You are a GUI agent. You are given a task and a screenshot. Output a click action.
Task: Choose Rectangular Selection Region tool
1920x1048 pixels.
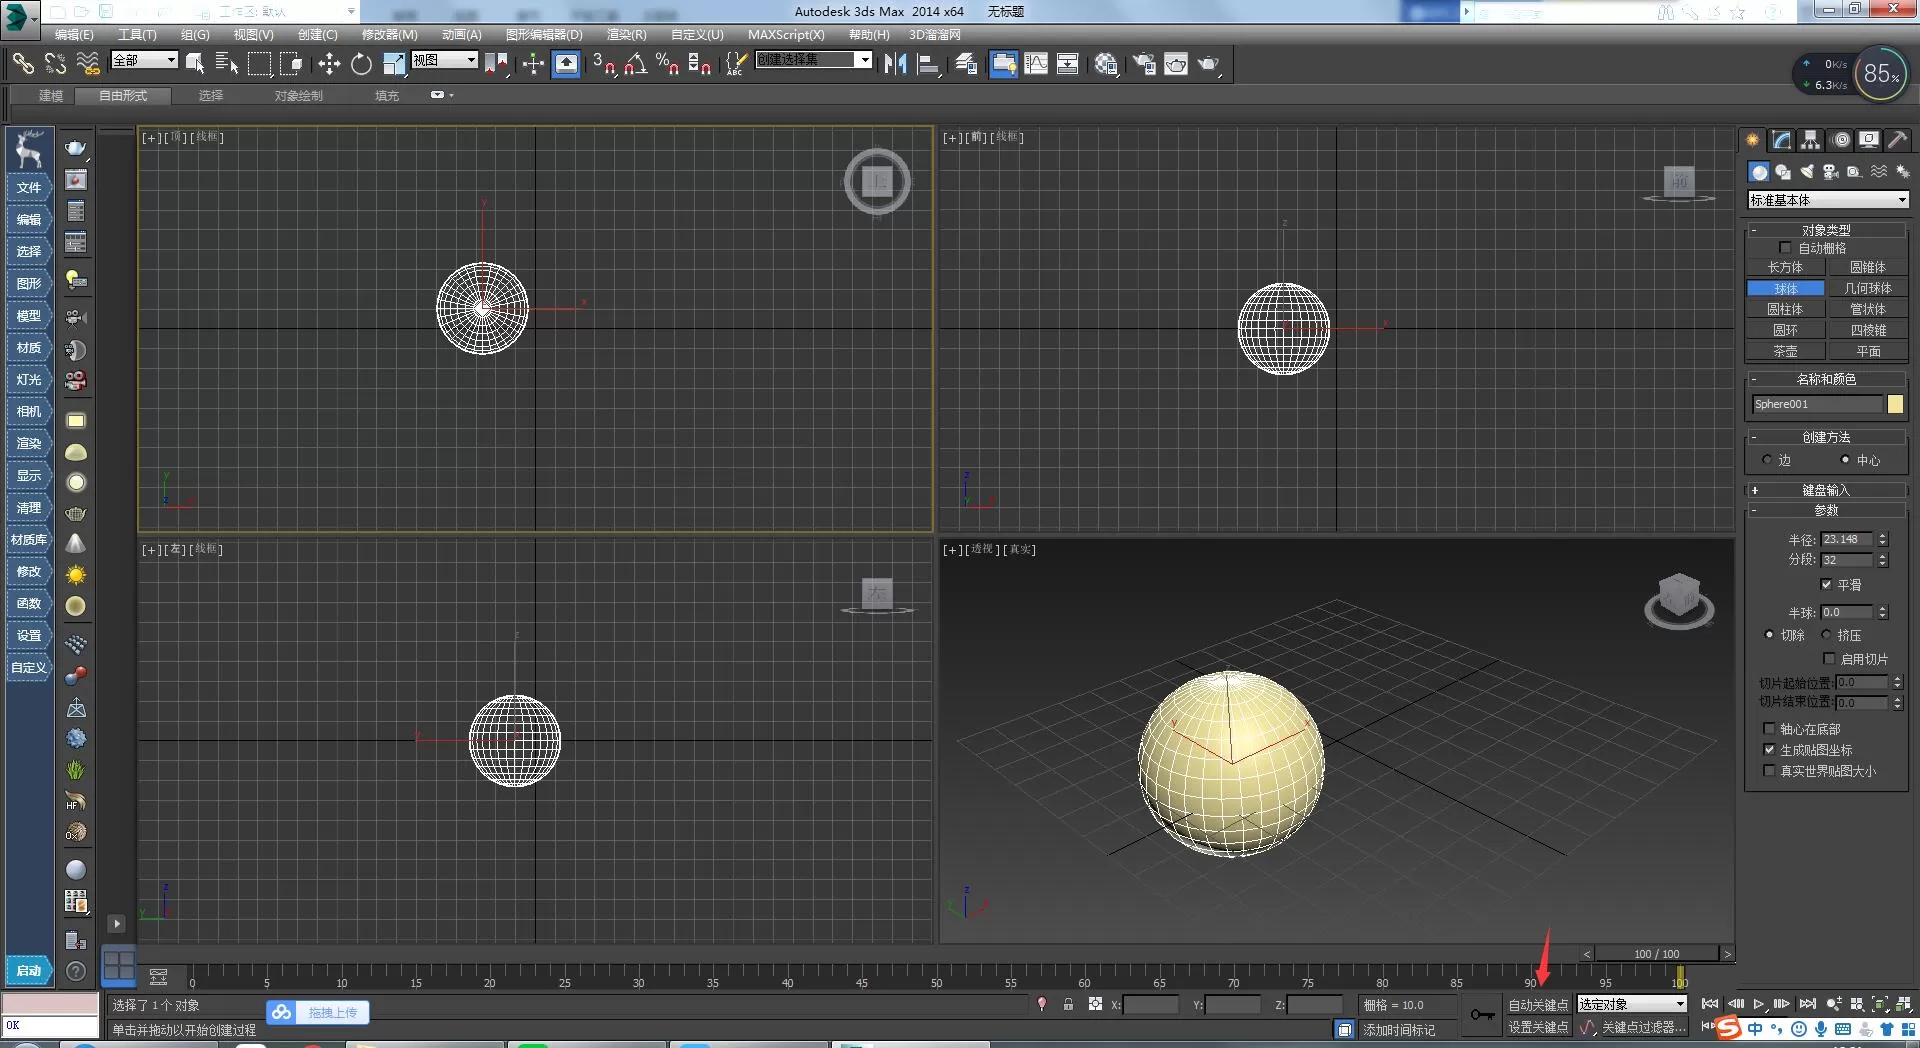click(x=259, y=64)
